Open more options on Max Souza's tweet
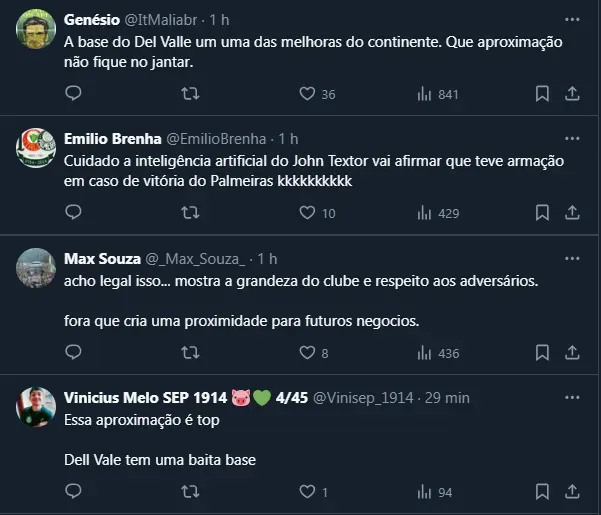601x515 pixels. coord(572,258)
